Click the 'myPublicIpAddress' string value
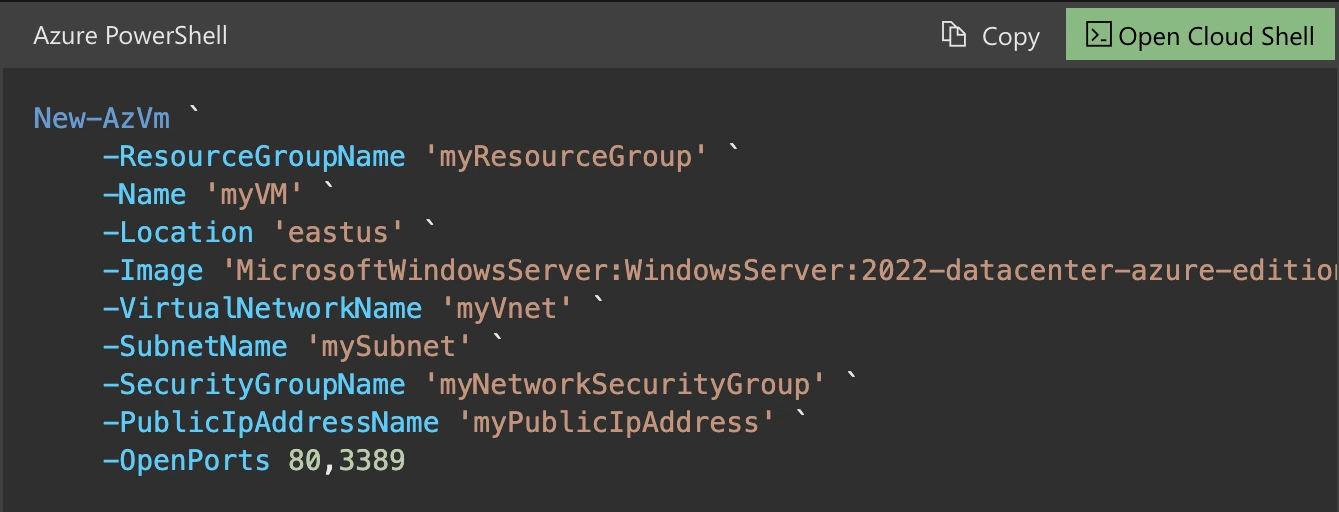The image size is (1339, 512). 617,423
